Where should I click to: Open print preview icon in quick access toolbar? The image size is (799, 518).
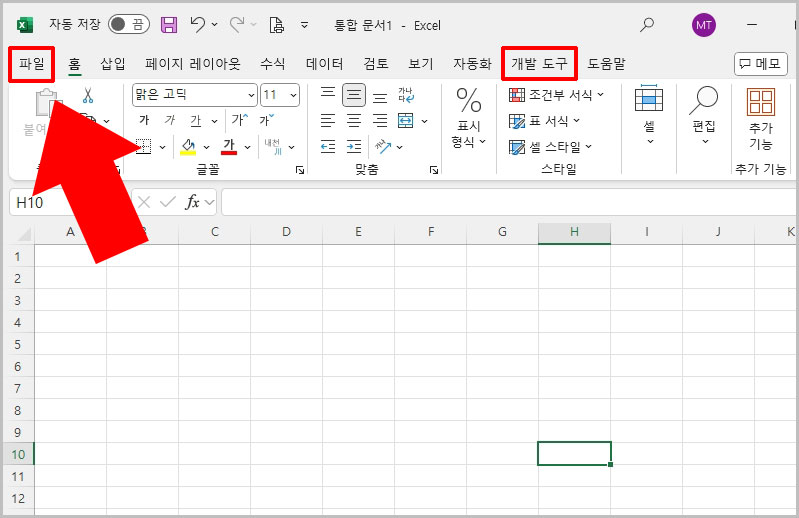[276, 24]
